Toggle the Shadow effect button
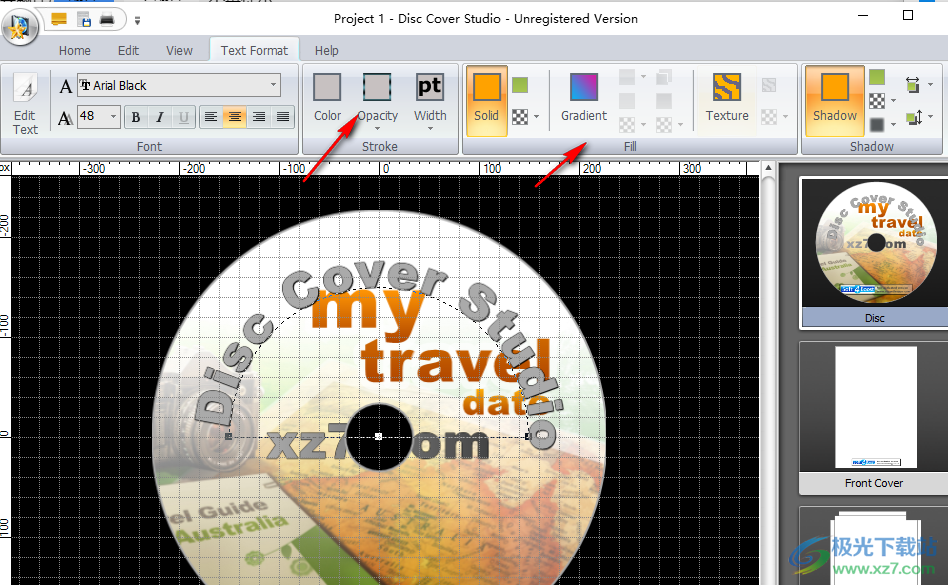The width and height of the screenshot is (948, 585). [835, 100]
